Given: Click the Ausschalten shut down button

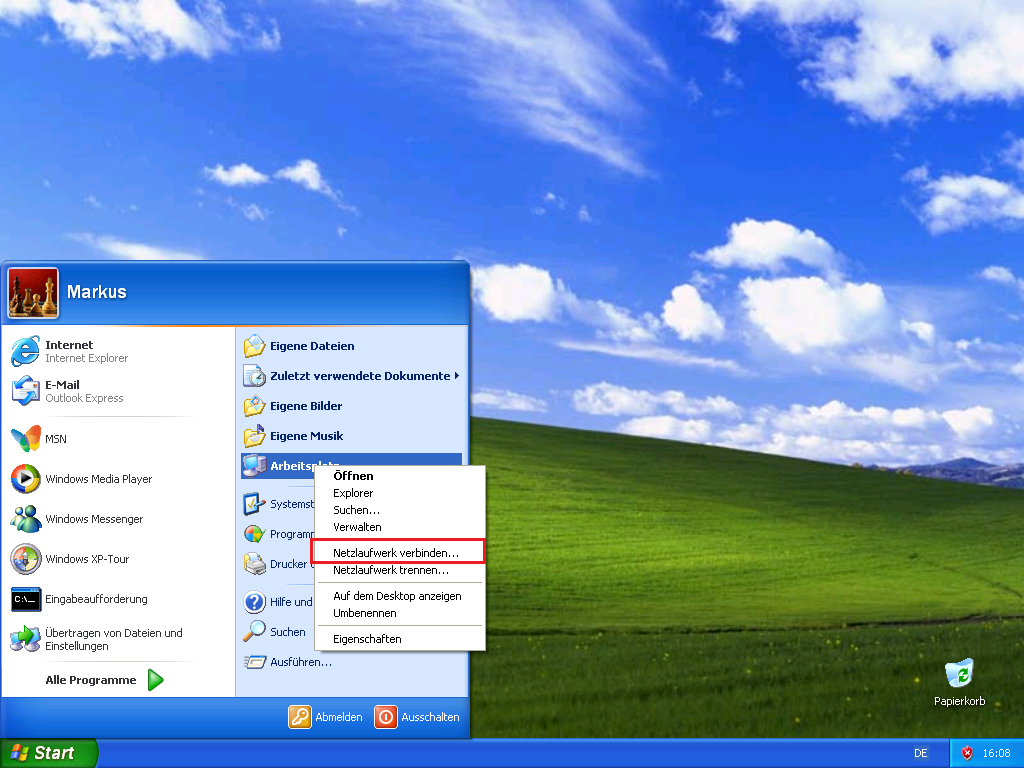Looking at the screenshot, I should tap(417, 717).
